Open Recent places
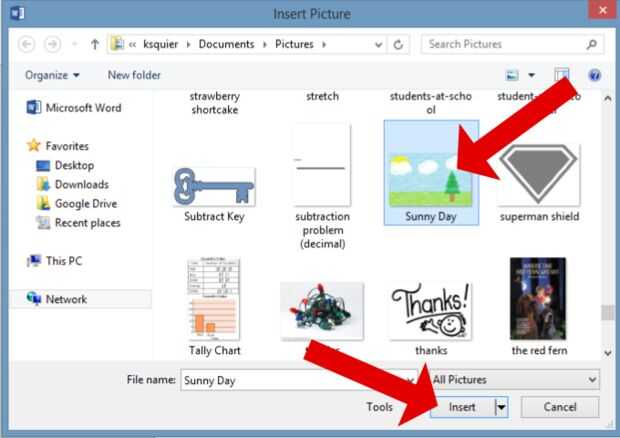 78,223
